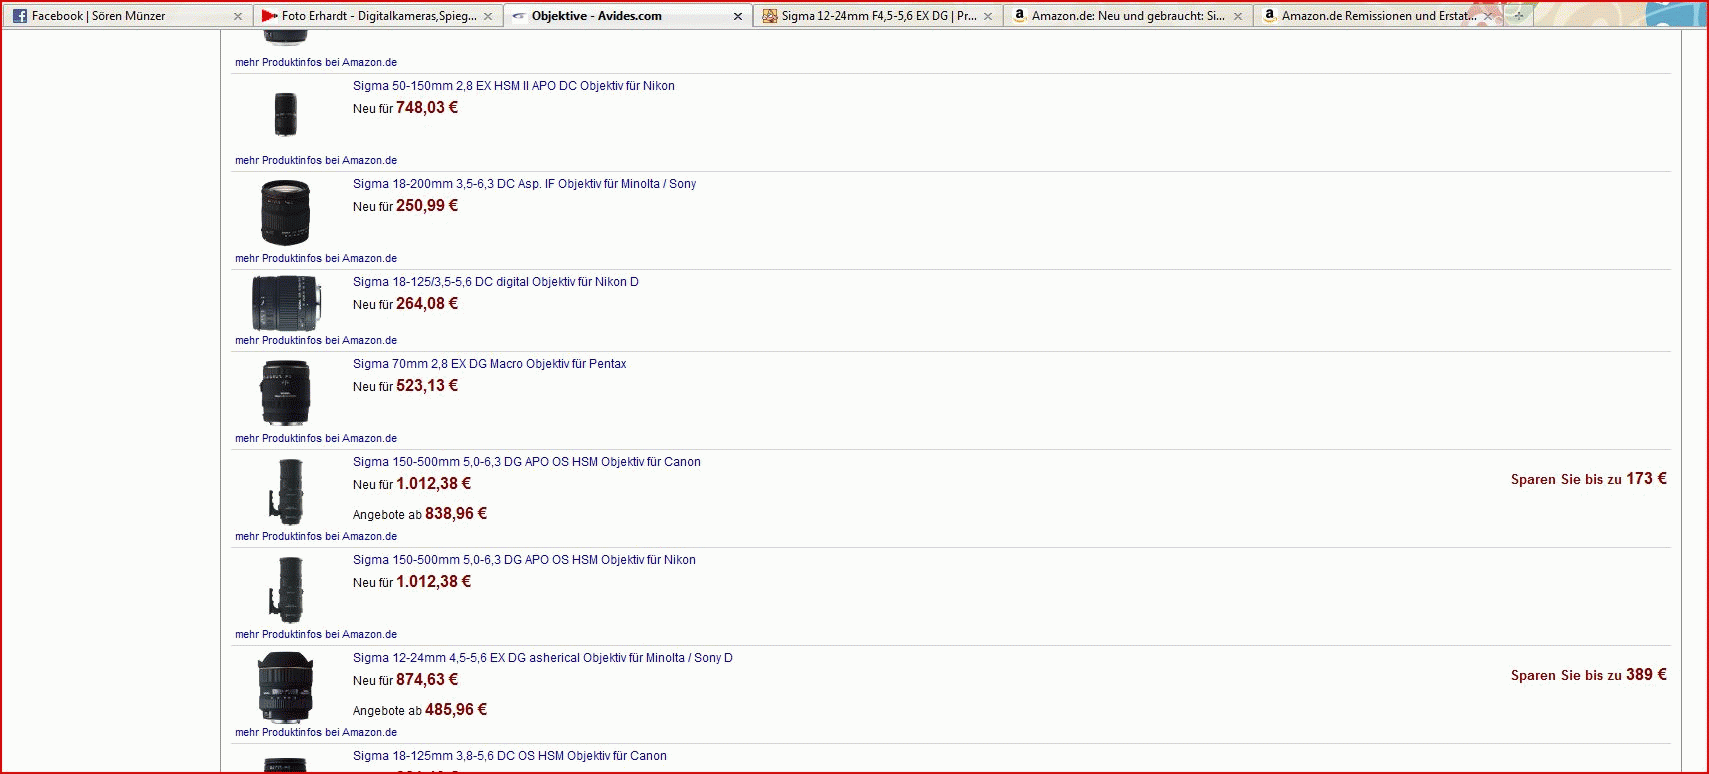1709x774 pixels.
Task: Click the Sigma 12-24mm wide-angle lens image
Action: click(x=285, y=687)
